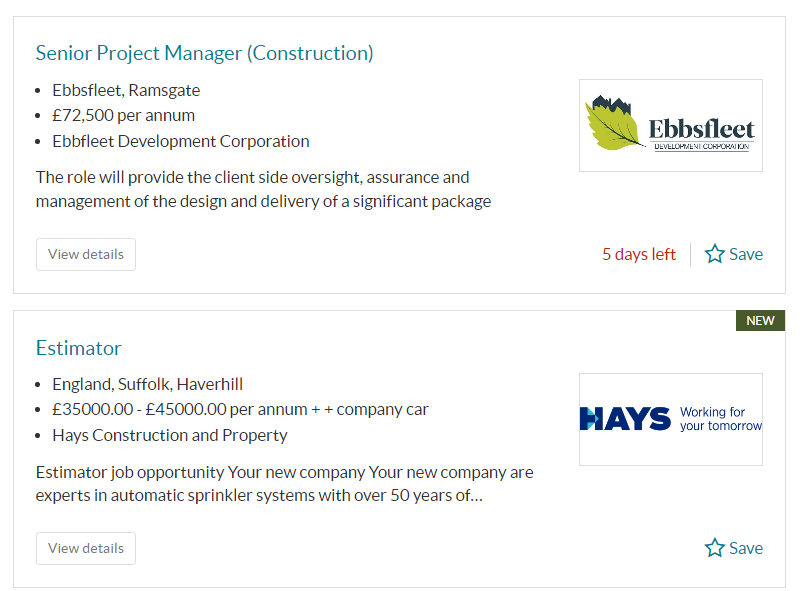
Task: View details of the Senior Project Manager job
Action: [x=86, y=254]
